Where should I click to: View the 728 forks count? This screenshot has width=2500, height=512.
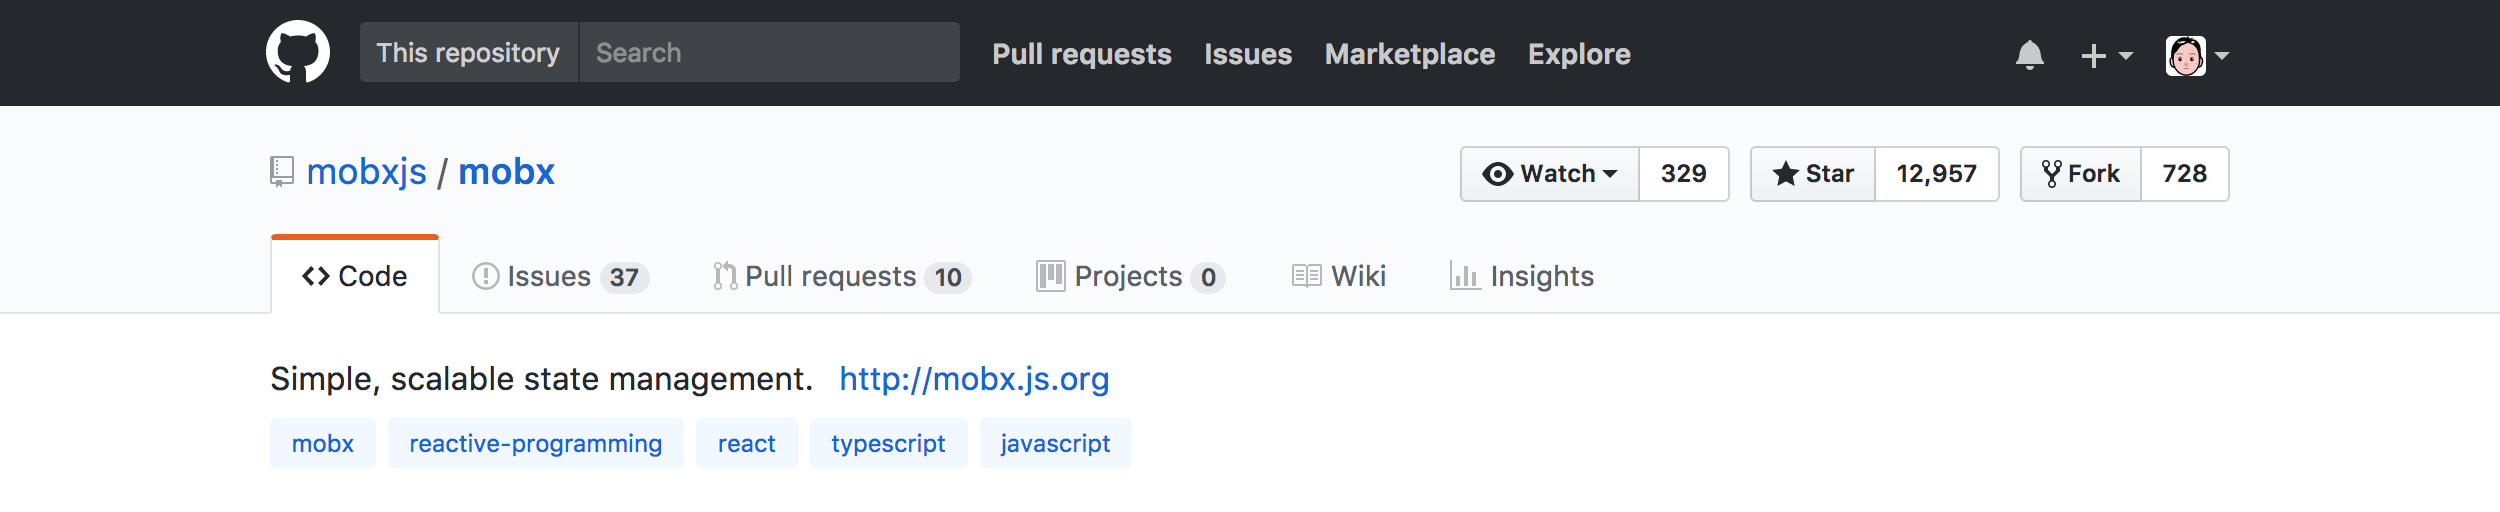pos(2185,174)
